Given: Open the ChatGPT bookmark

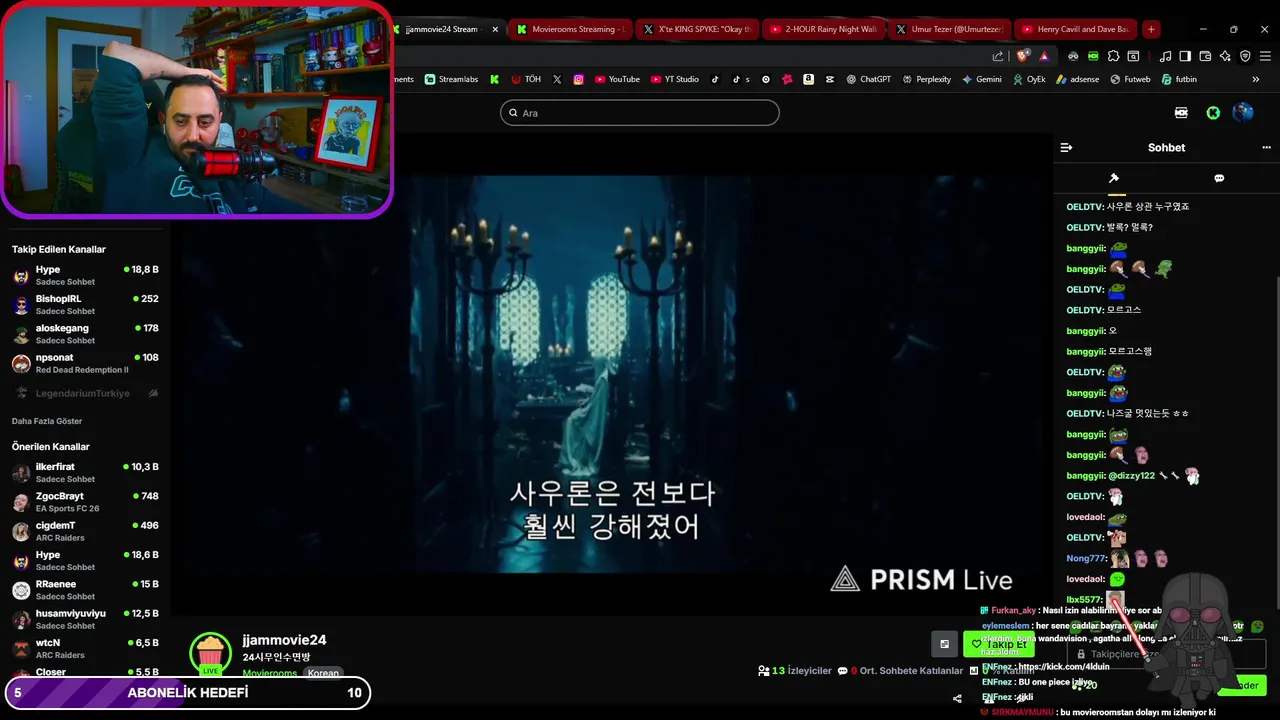Looking at the screenshot, I should coord(868,79).
